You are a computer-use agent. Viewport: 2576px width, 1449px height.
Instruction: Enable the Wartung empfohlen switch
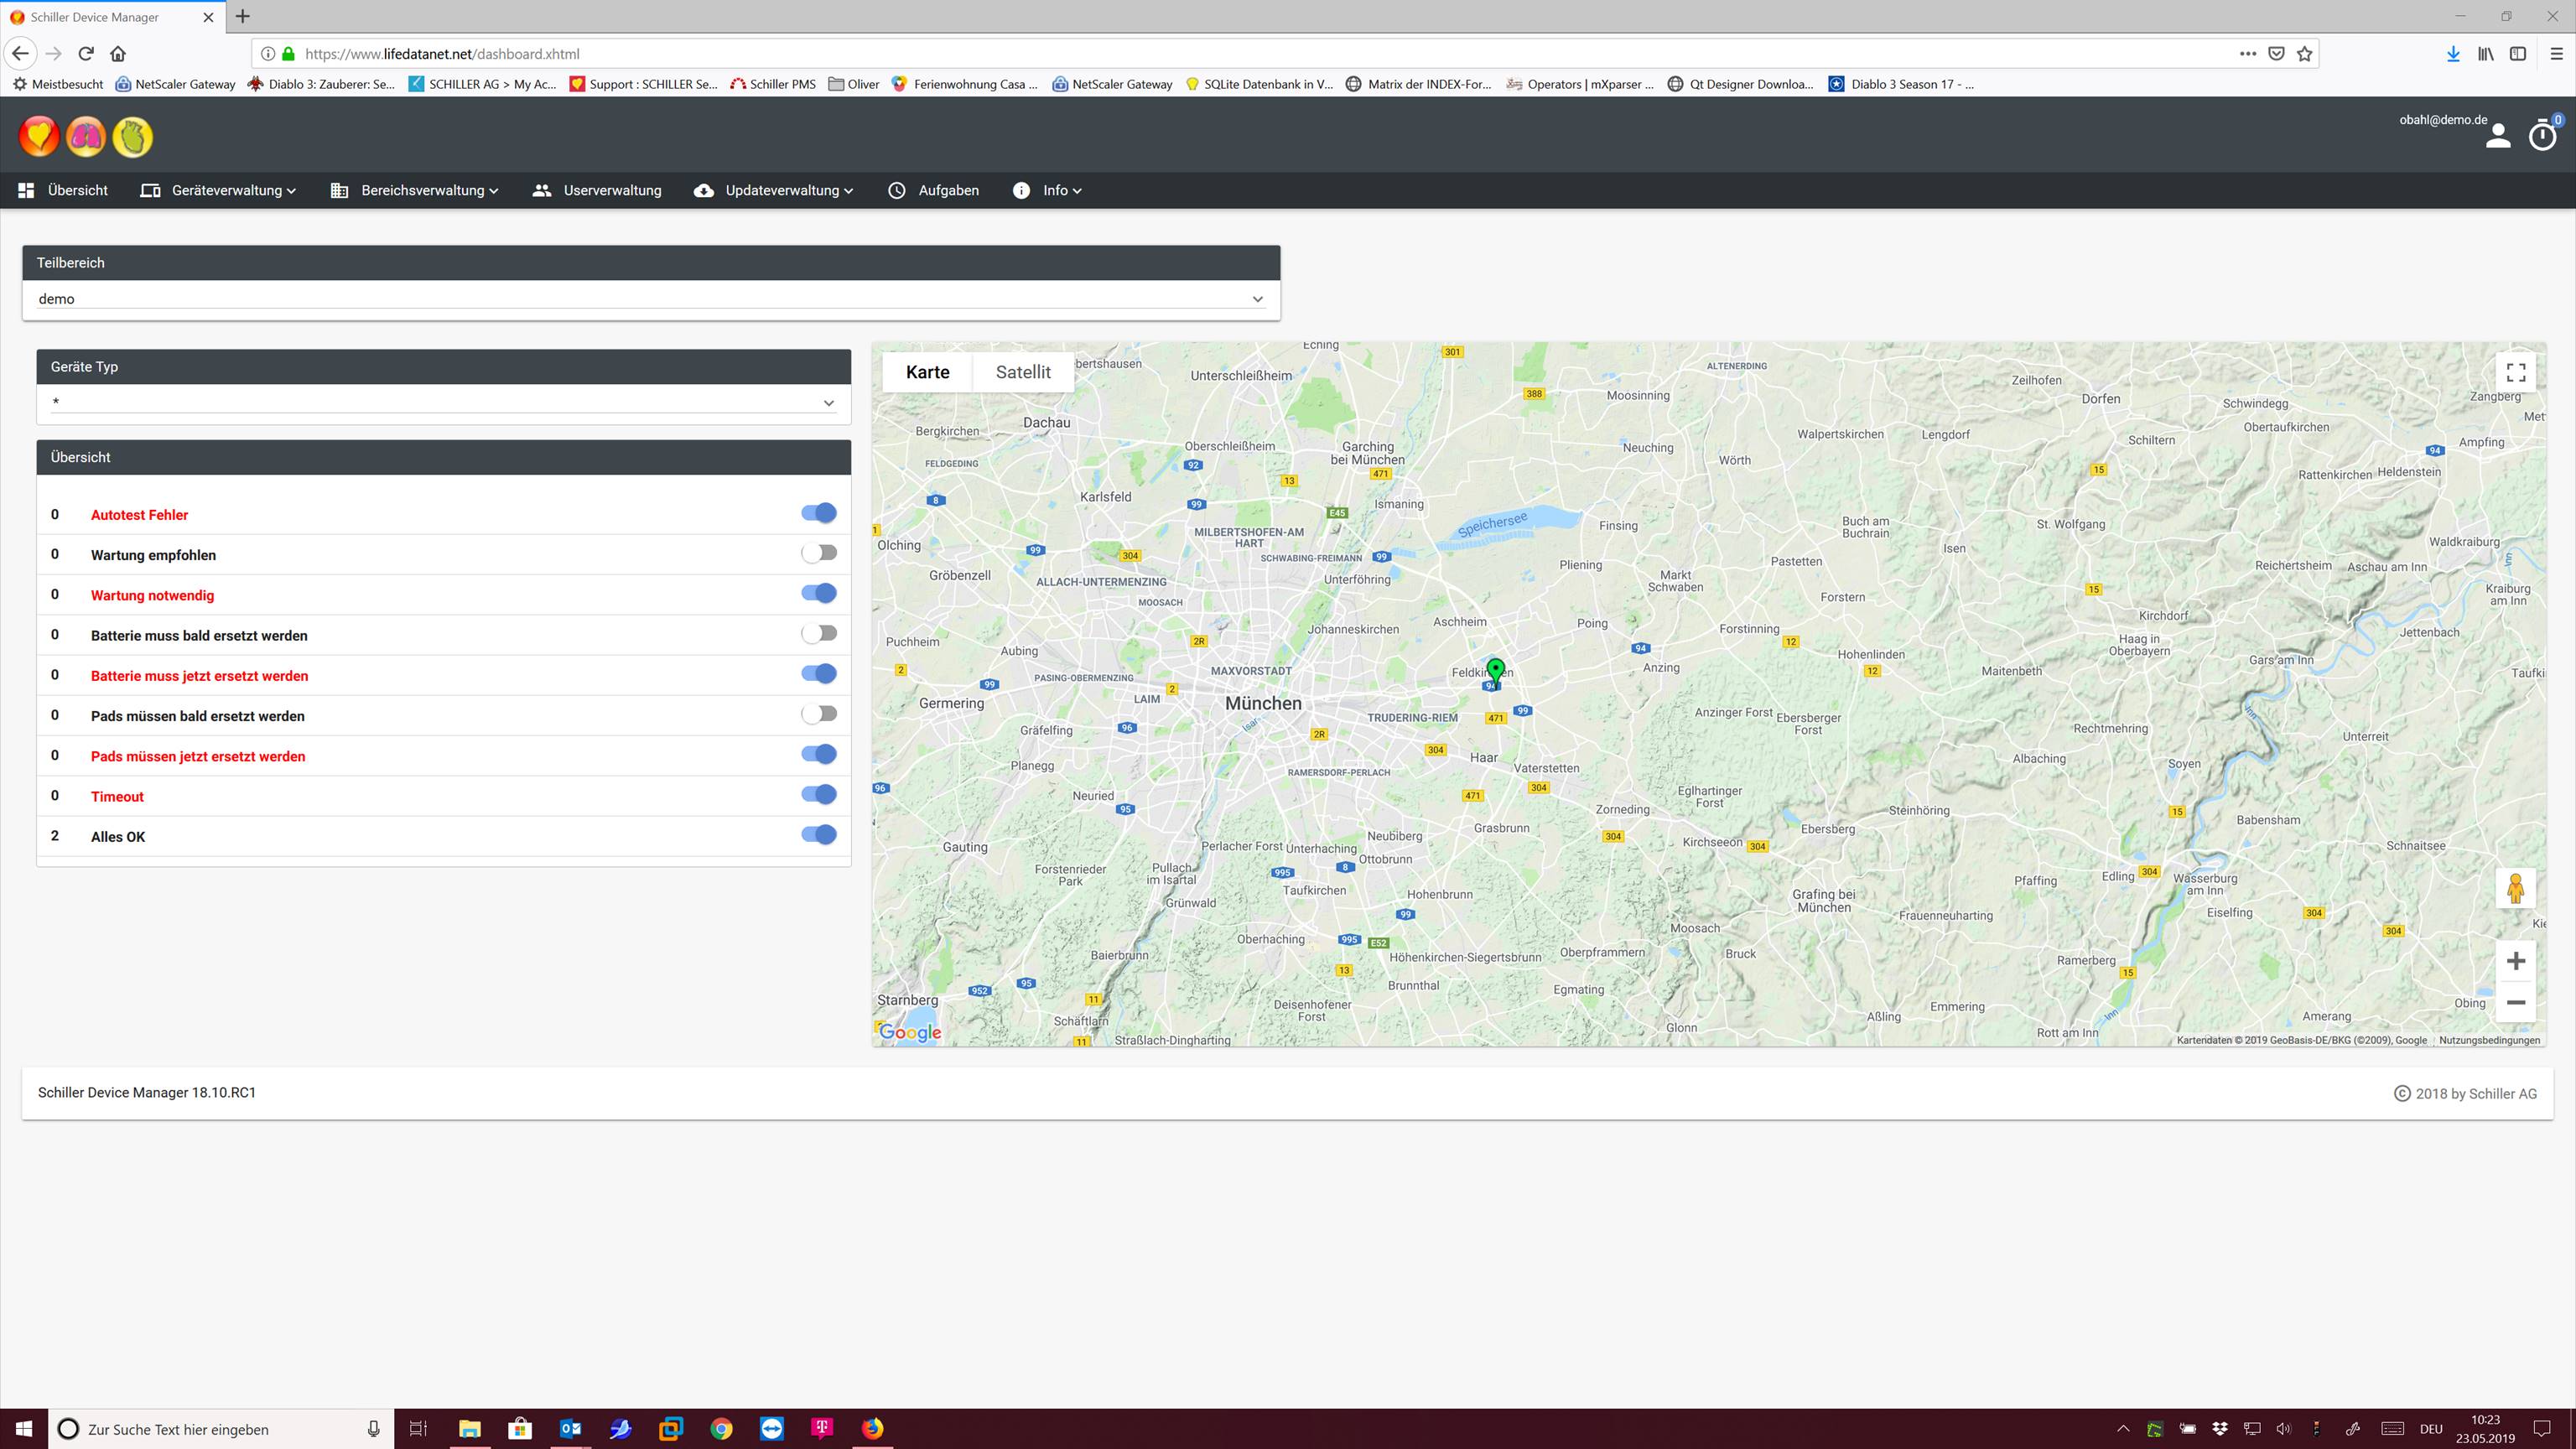[x=819, y=553]
